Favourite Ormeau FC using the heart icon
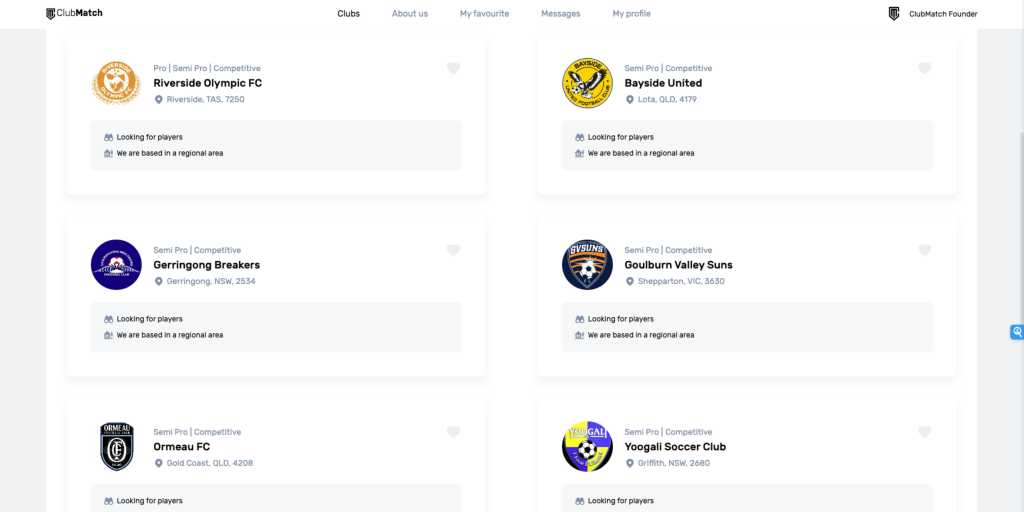Image resolution: width=1024 pixels, height=512 pixels. 453,432
